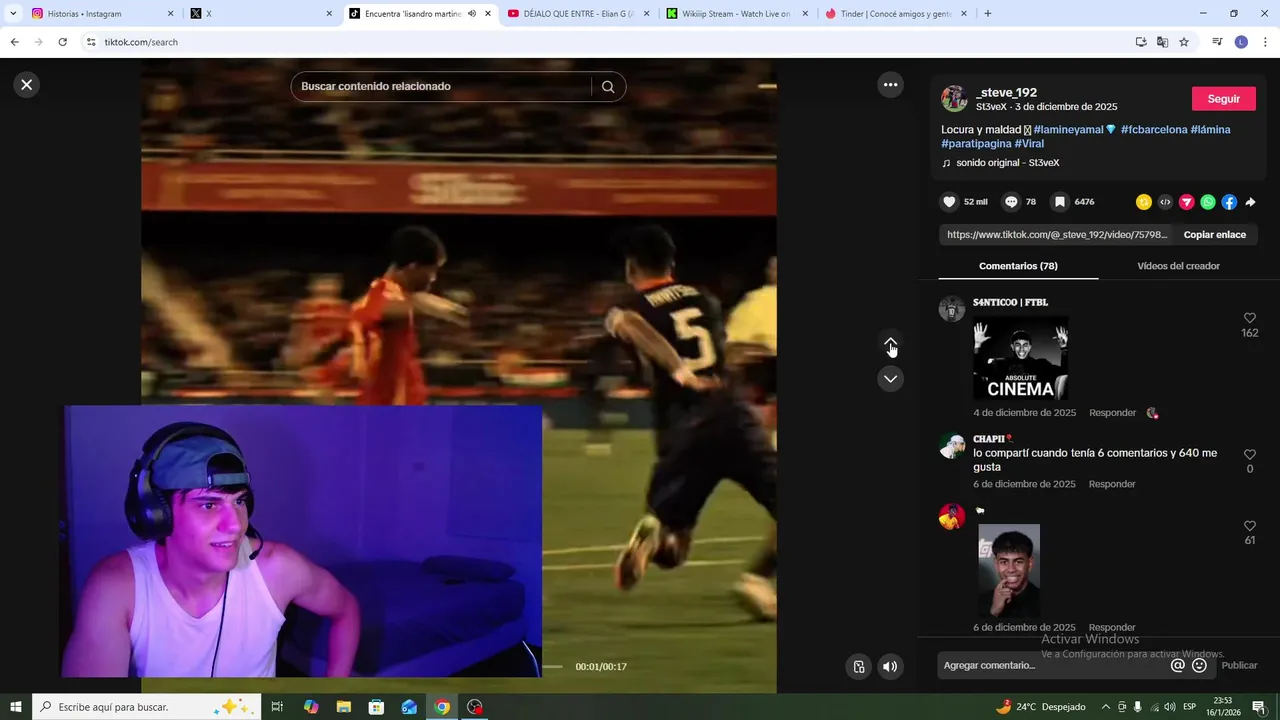
Task: Go to the next video arrow
Action: (890, 379)
